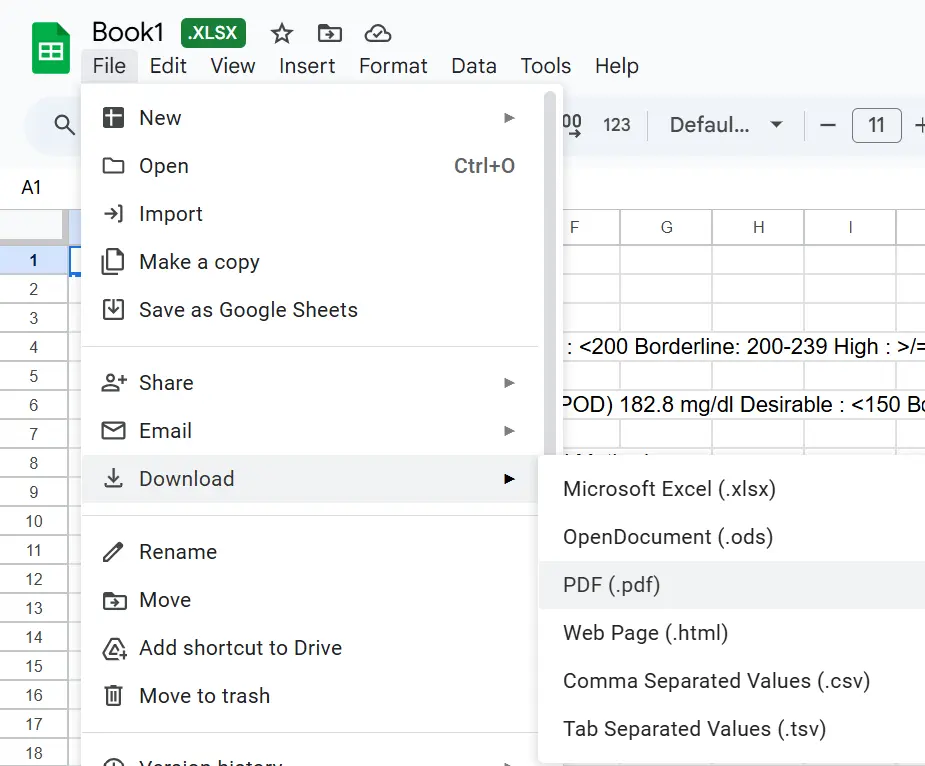Screen dimensions: 925x766
Task: Click the Google Sheets logo
Action: click(49, 46)
